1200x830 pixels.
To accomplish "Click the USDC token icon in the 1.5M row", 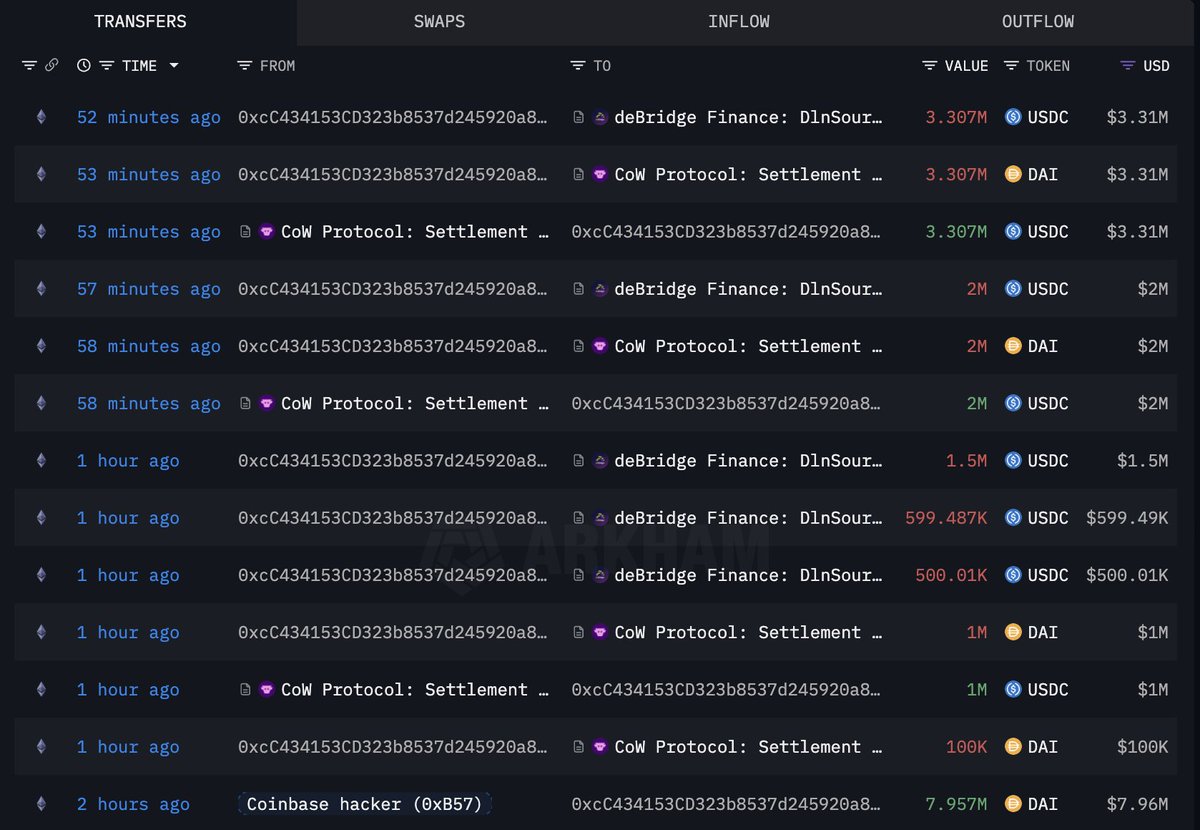I will (1013, 461).
